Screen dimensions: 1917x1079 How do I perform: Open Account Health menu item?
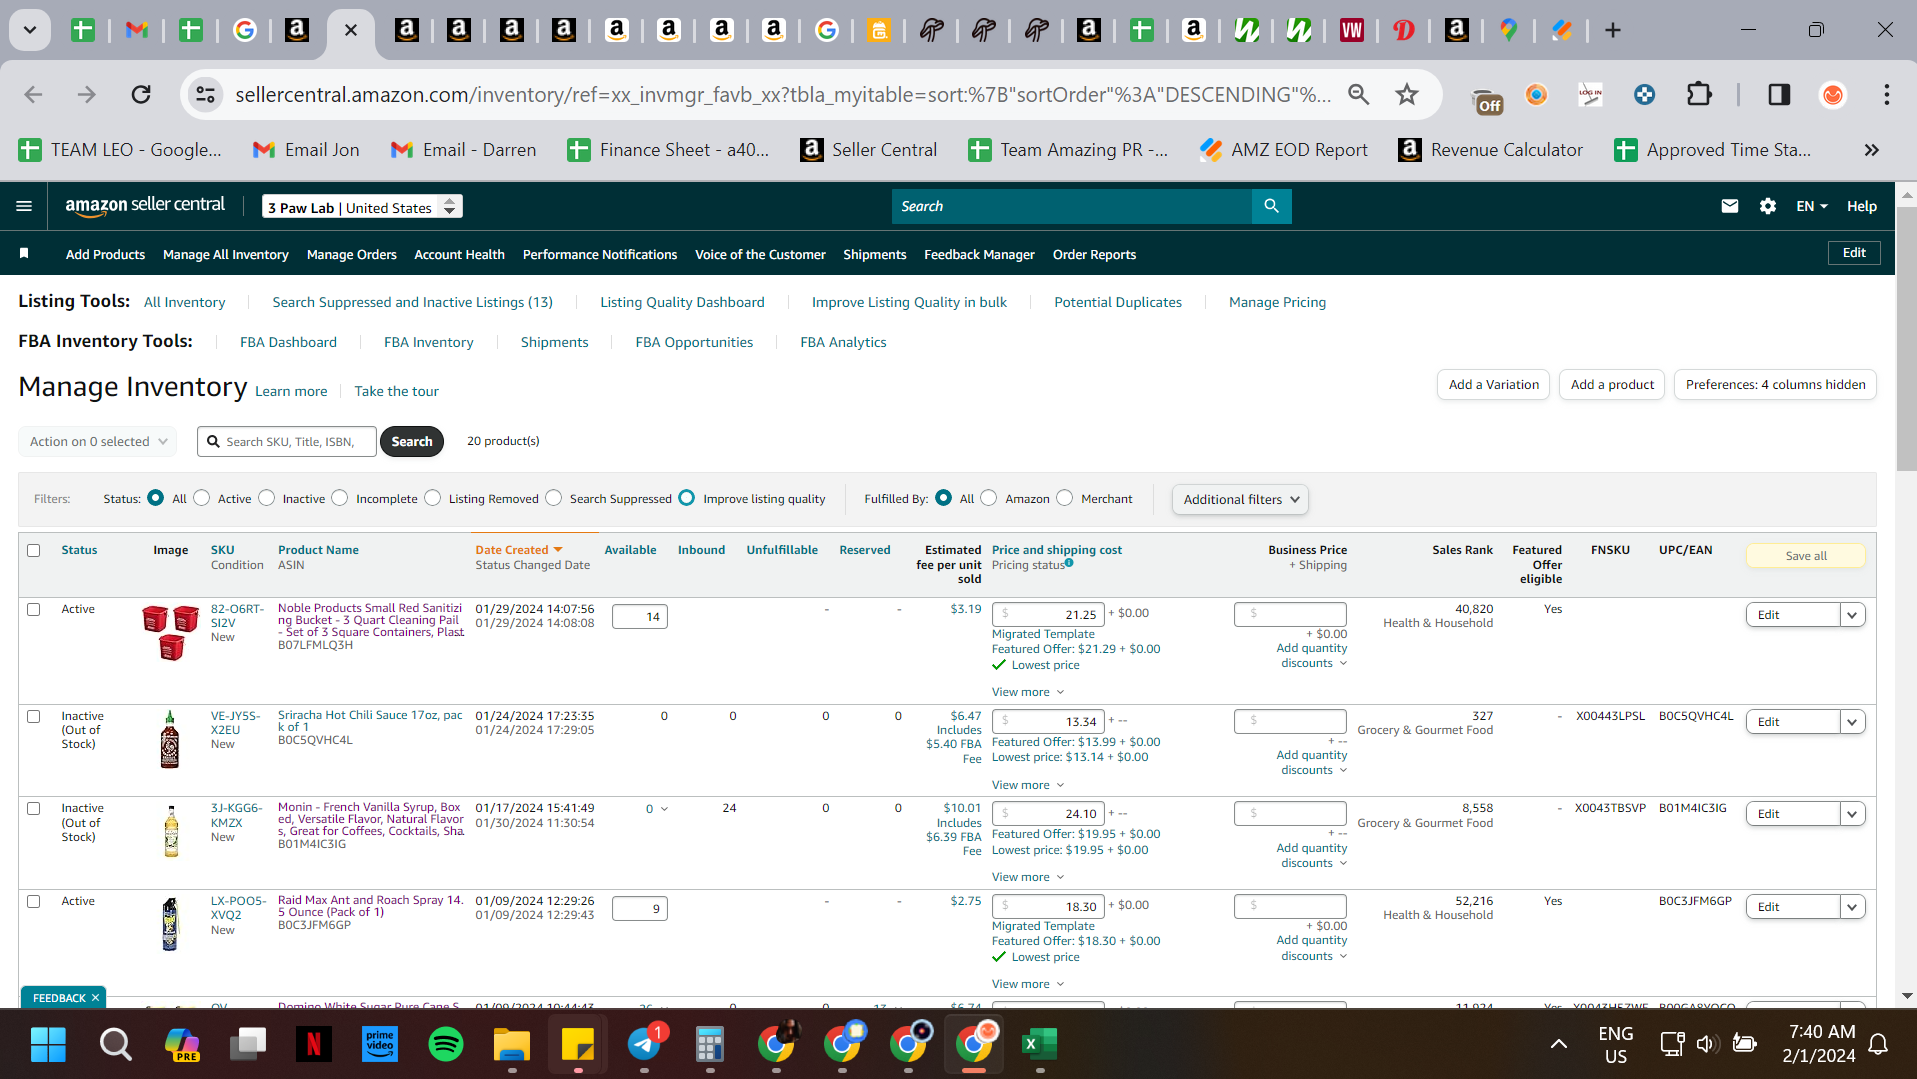coord(459,254)
